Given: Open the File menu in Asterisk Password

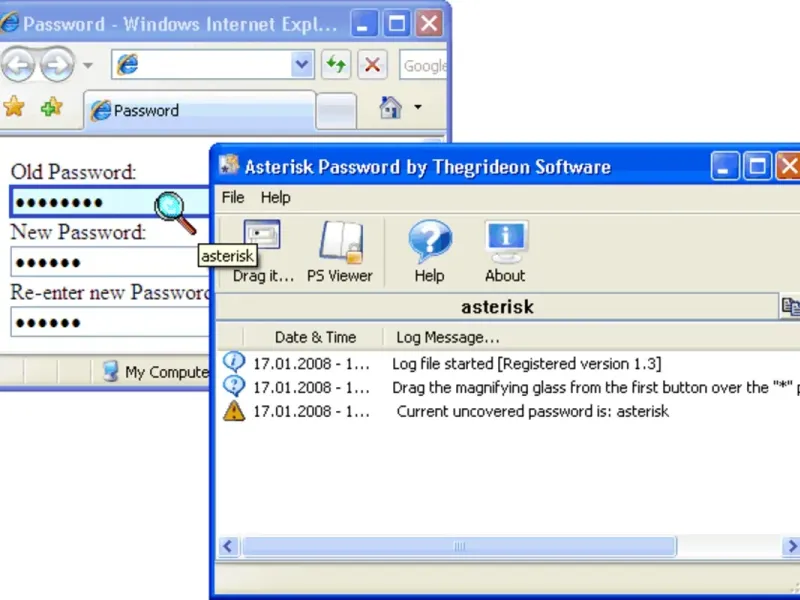Looking at the screenshot, I should [233, 197].
